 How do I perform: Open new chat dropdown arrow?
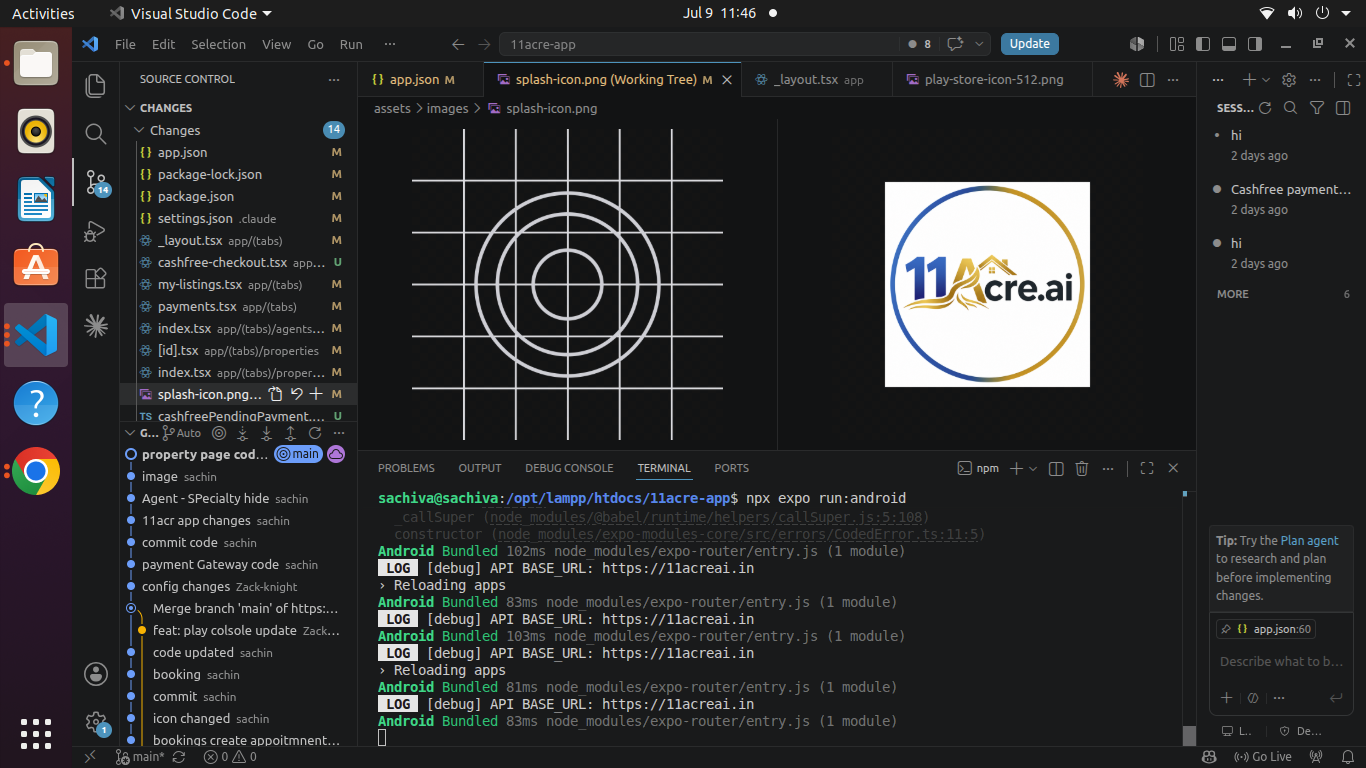[x=1266, y=80]
